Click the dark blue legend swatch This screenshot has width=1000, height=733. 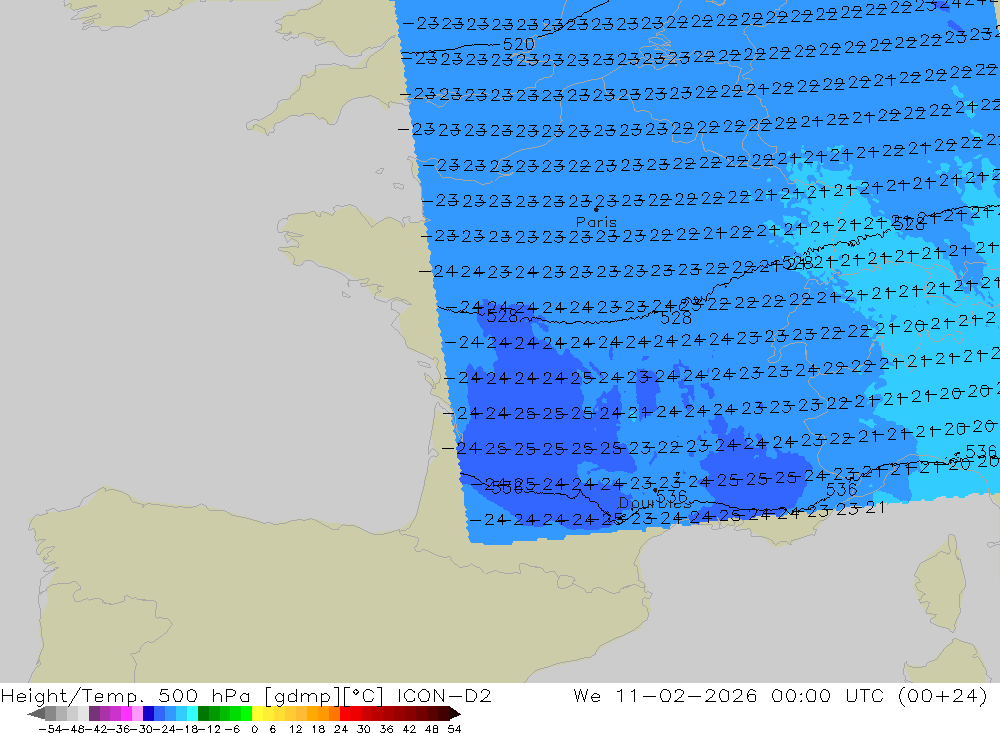pyautogui.click(x=148, y=714)
